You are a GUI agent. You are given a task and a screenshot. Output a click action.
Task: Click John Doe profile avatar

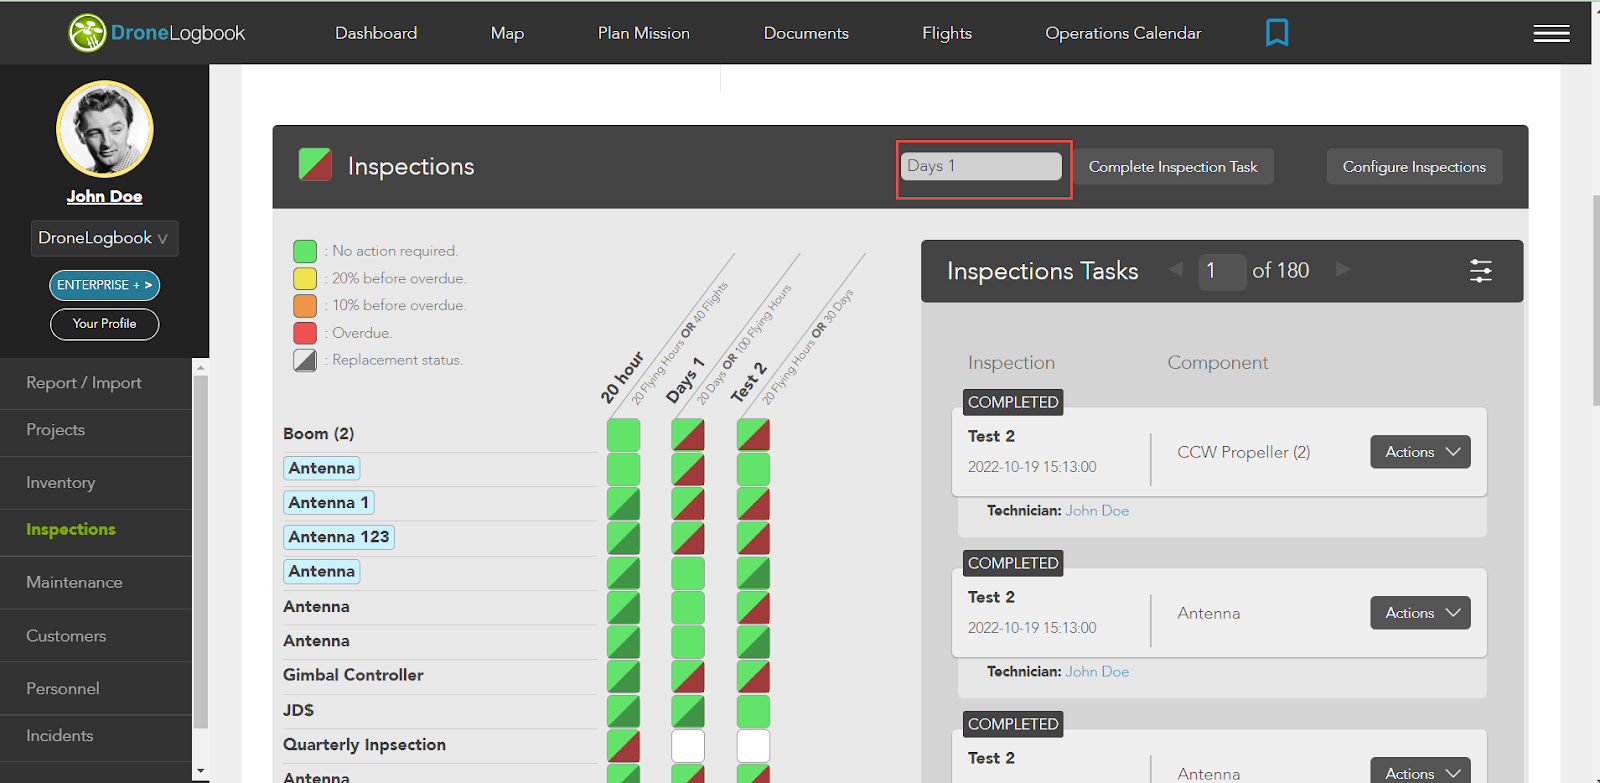105,129
